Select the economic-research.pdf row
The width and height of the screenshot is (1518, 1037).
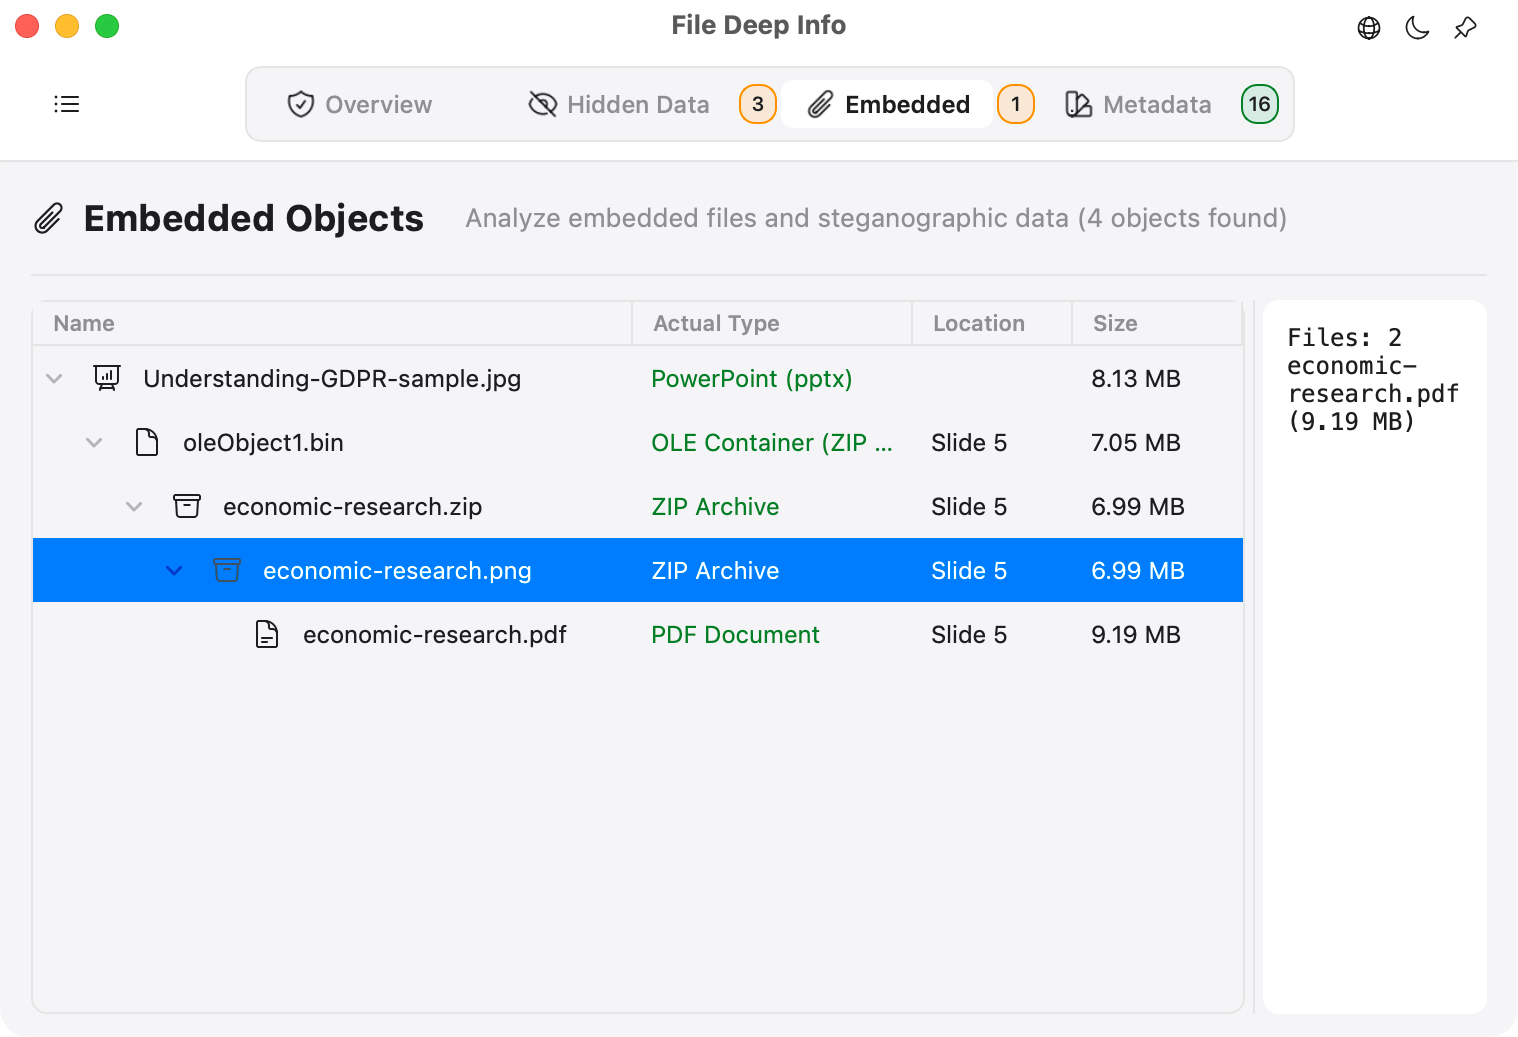point(638,634)
